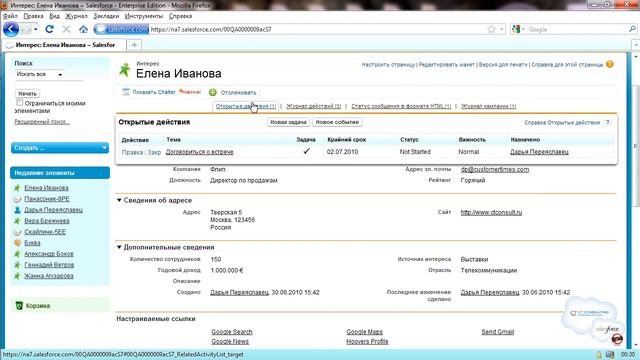Go back with the browser back arrow
This screenshot has width=640, height=360.
point(11,29)
